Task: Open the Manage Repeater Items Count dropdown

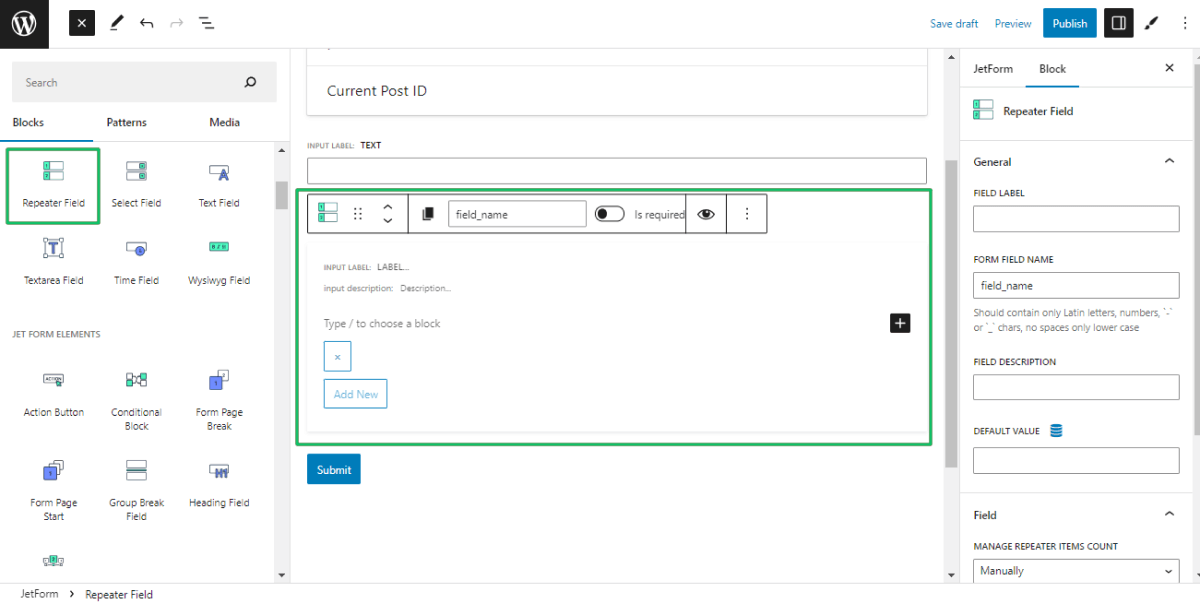Action: pyautogui.click(x=1076, y=570)
